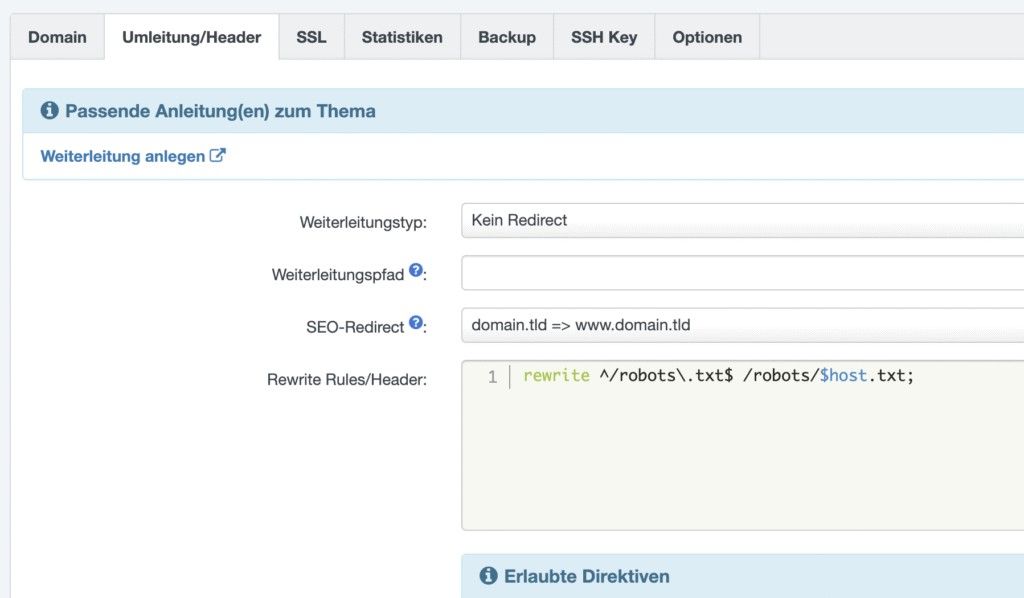Screen dimensions: 1024x598
Task: Open the Weiterleitungstyp dropdown
Action: tap(742, 220)
